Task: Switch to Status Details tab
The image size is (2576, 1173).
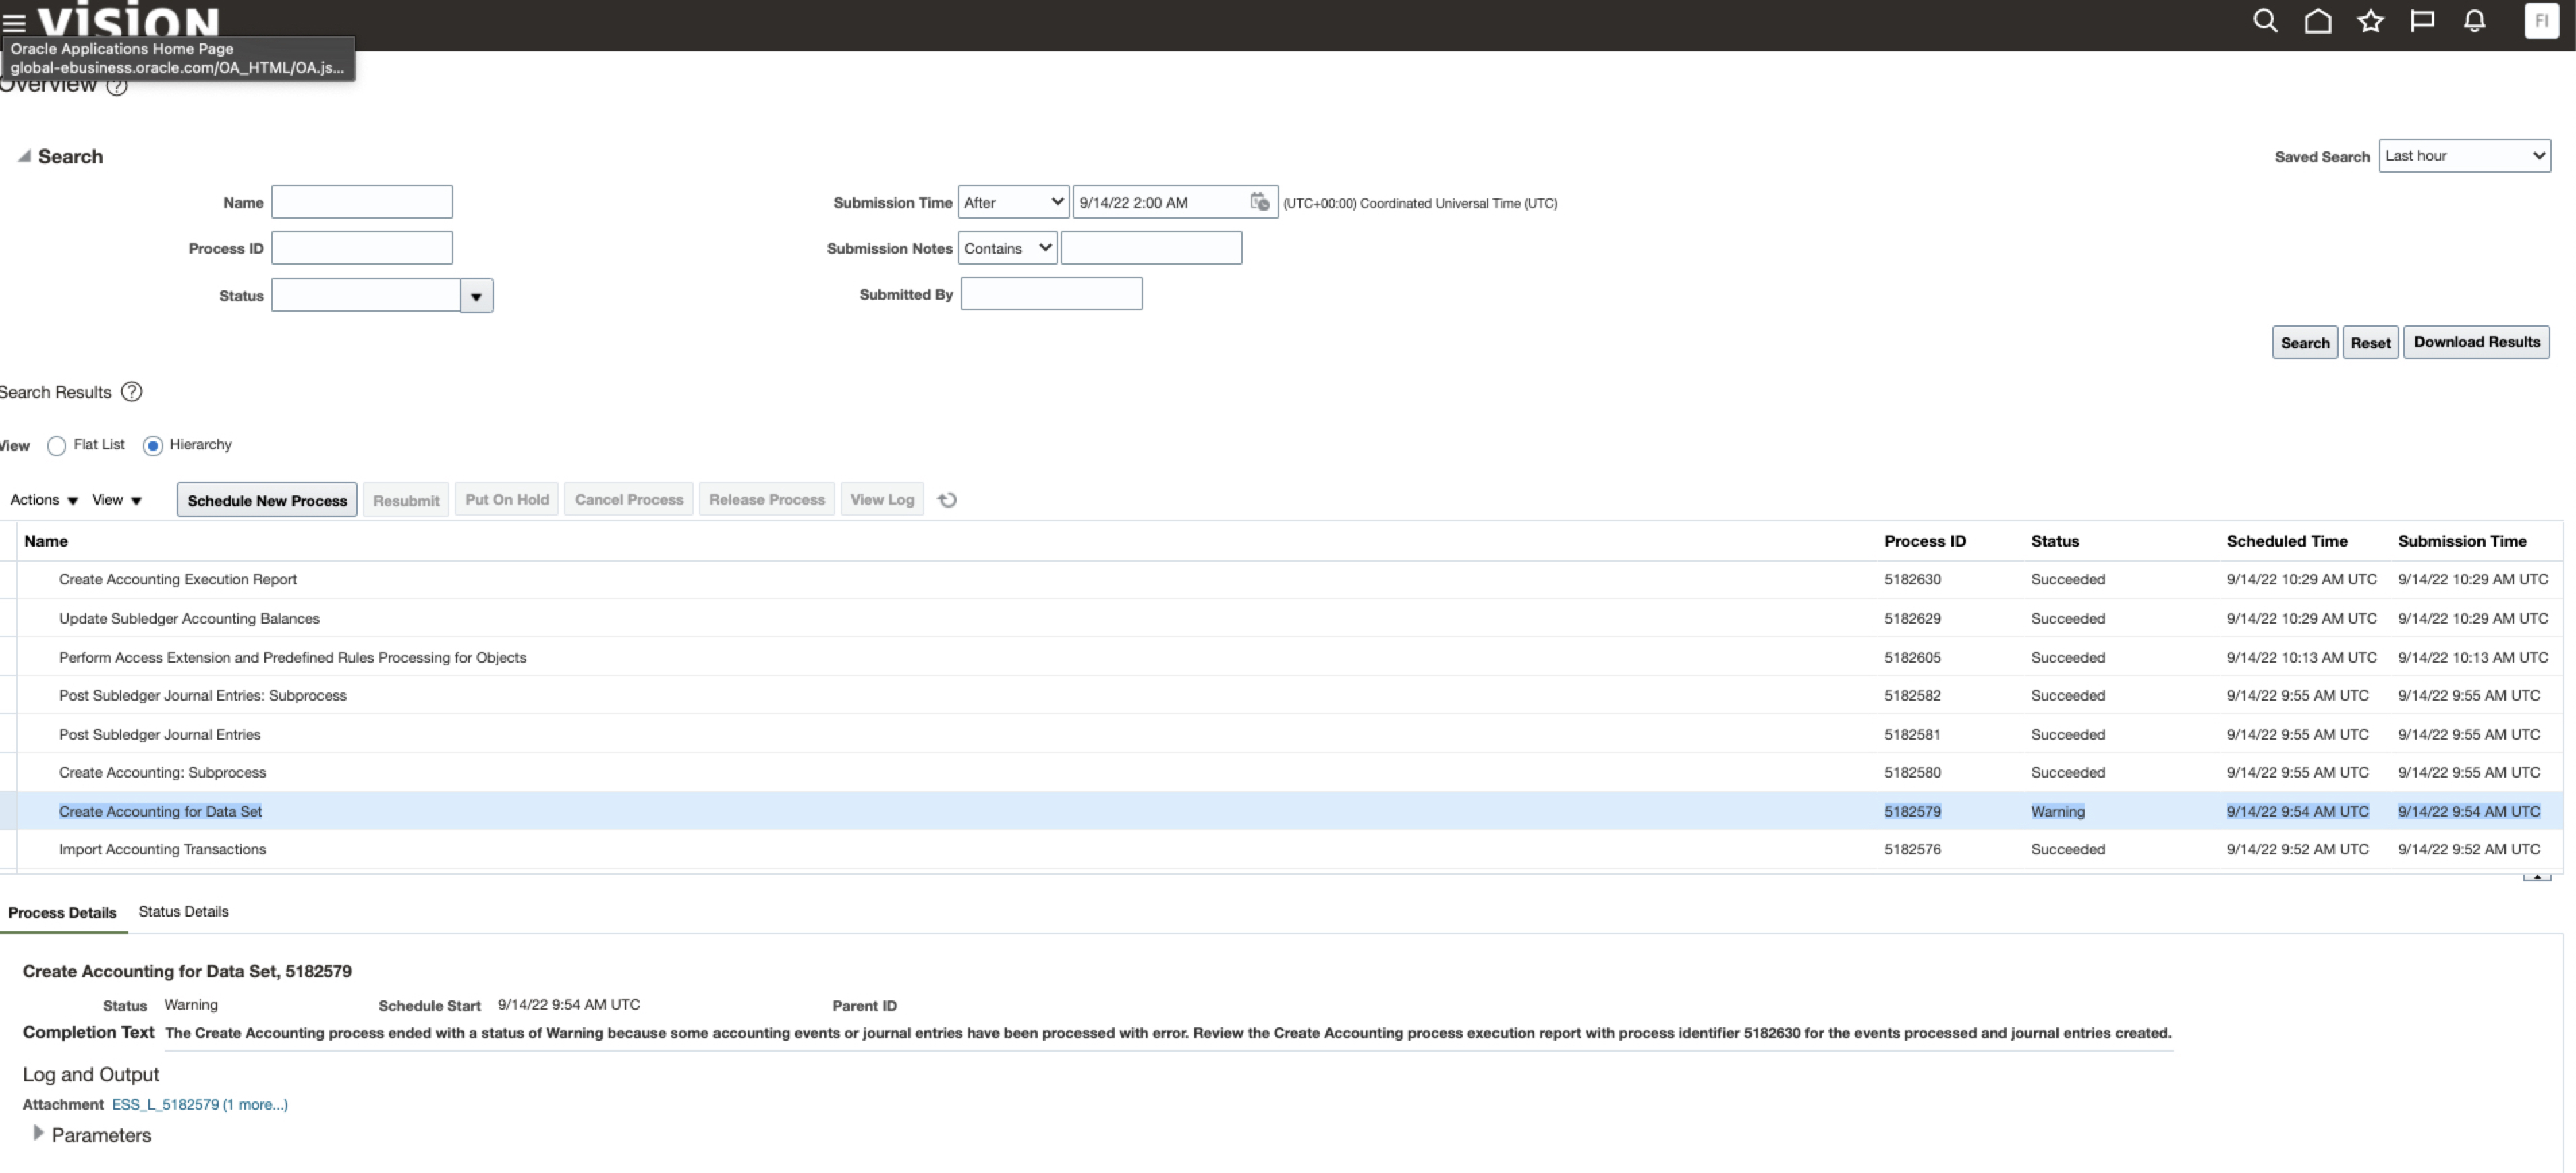Action: click(183, 911)
